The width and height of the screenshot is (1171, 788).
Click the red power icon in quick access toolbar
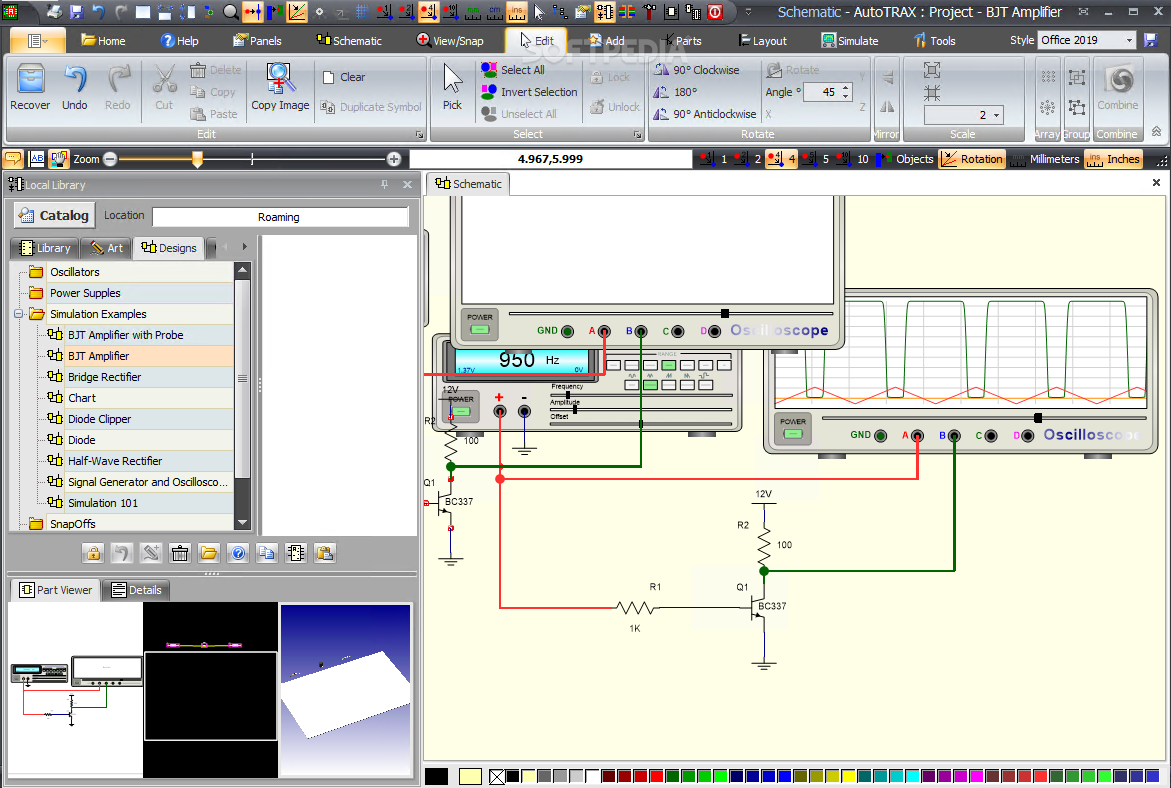[715, 11]
